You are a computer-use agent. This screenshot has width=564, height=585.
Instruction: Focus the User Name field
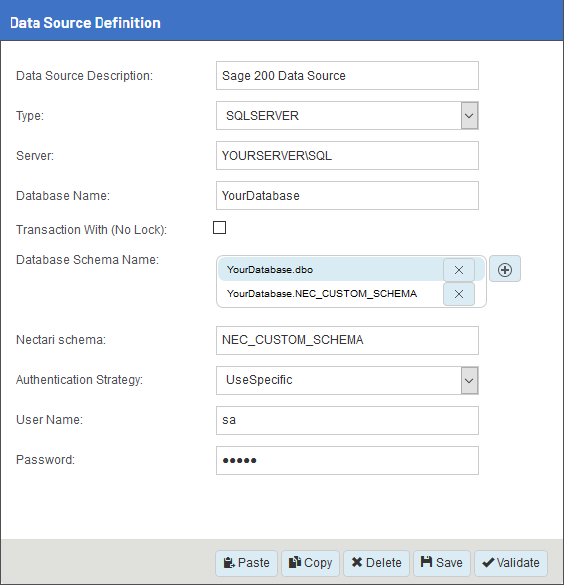[x=347, y=420]
